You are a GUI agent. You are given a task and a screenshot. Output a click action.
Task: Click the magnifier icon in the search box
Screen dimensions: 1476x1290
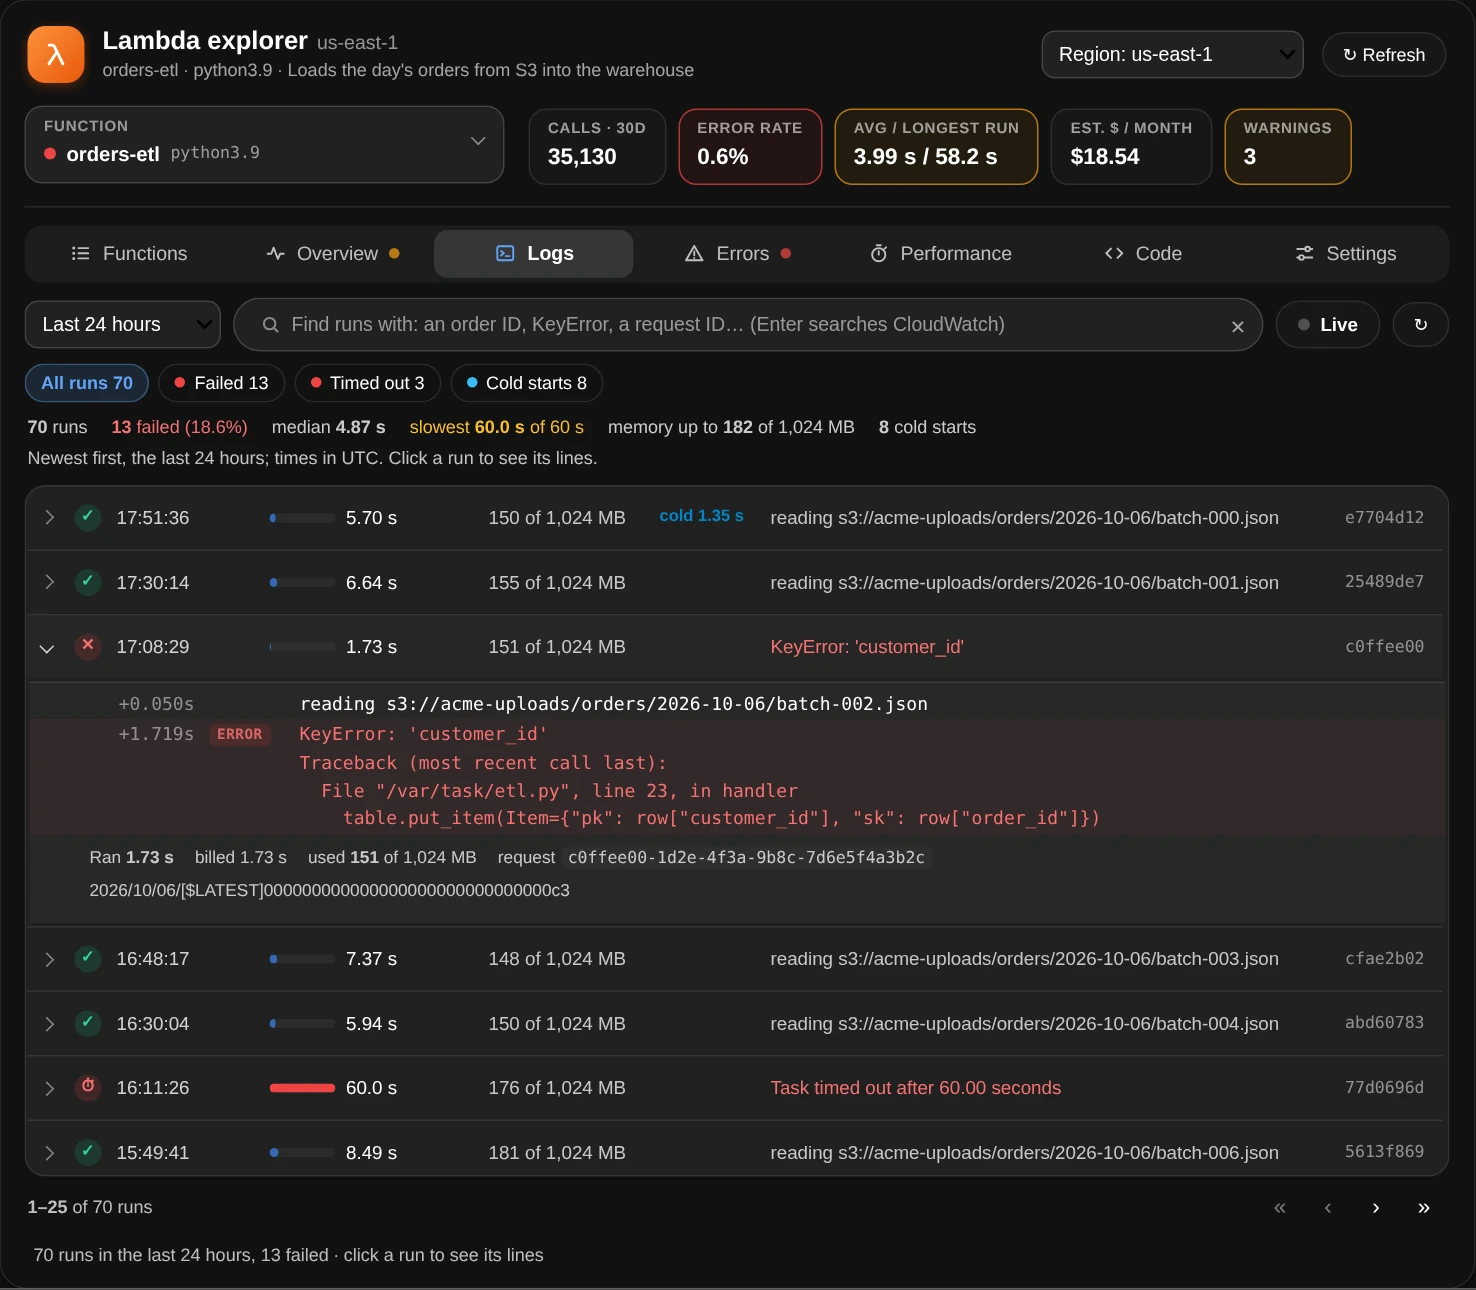(x=270, y=325)
